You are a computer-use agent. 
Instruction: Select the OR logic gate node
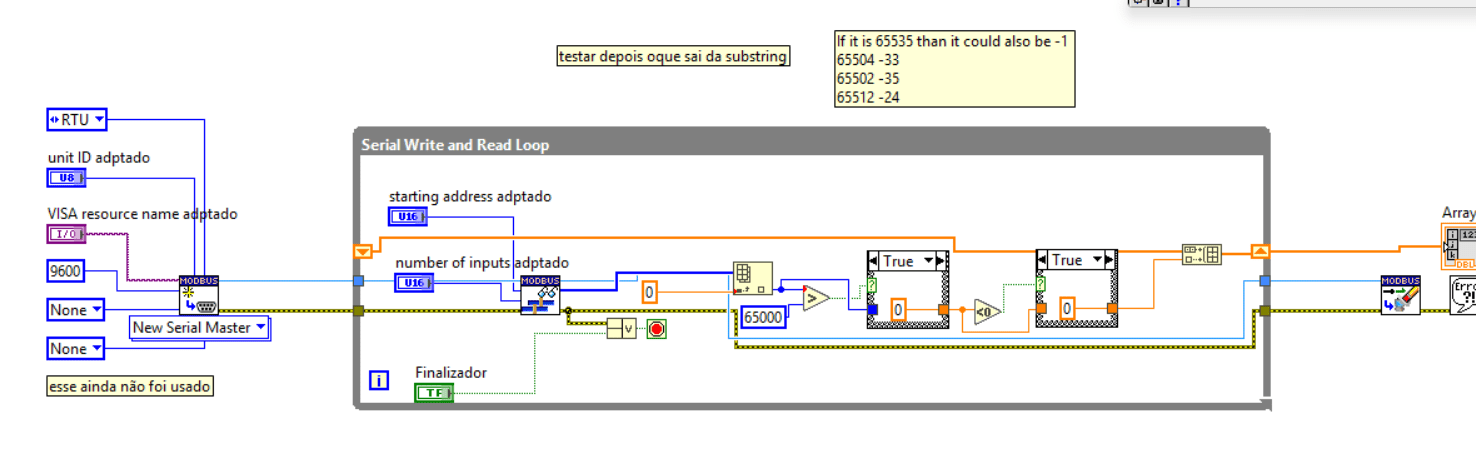point(620,328)
